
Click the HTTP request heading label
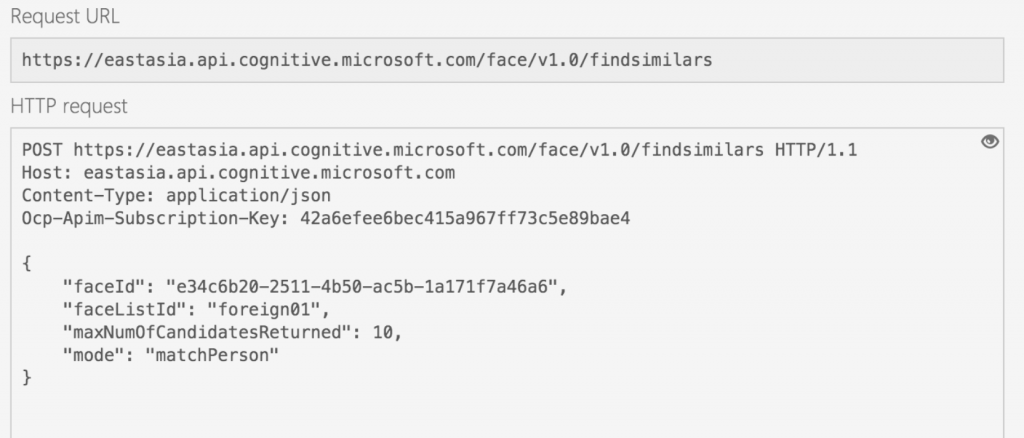click(69, 106)
